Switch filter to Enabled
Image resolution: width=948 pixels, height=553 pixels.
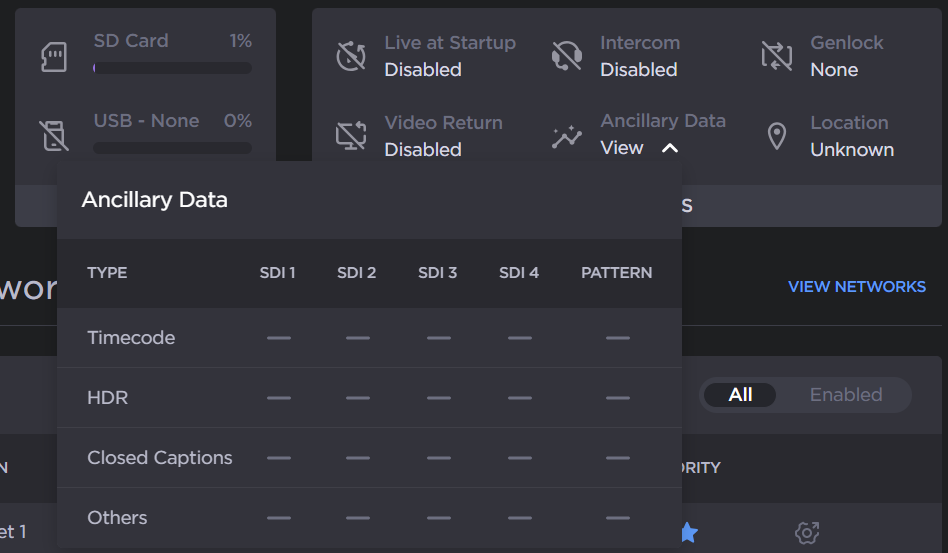(x=846, y=395)
